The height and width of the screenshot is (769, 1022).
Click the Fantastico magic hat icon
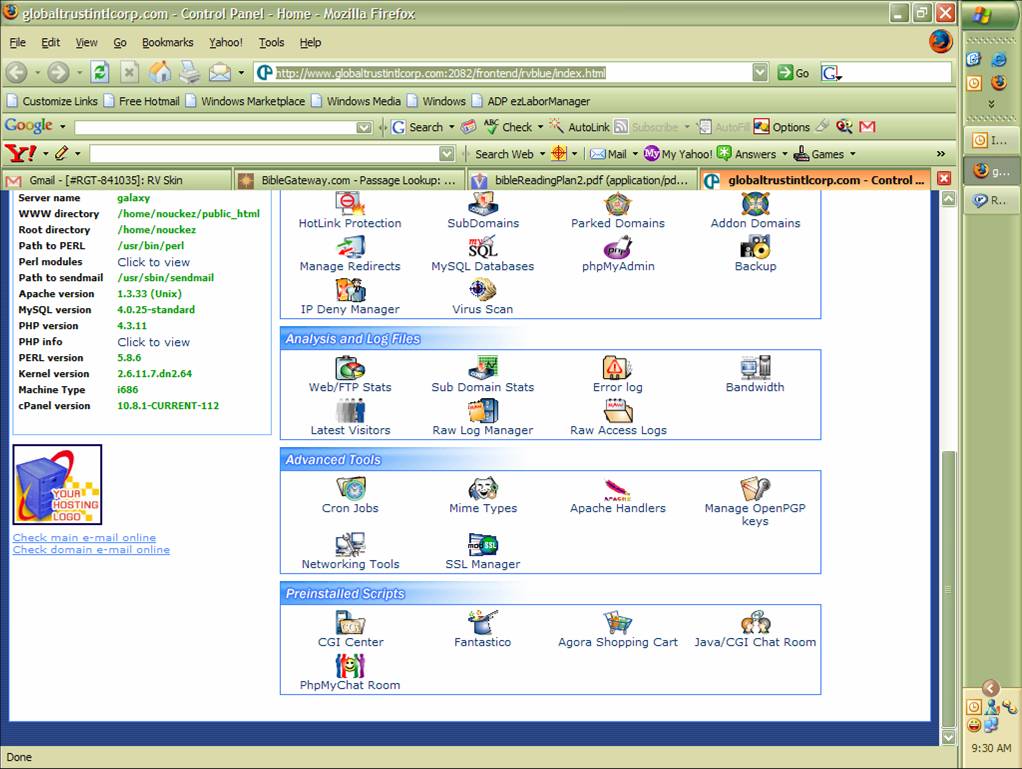click(482, 623)
